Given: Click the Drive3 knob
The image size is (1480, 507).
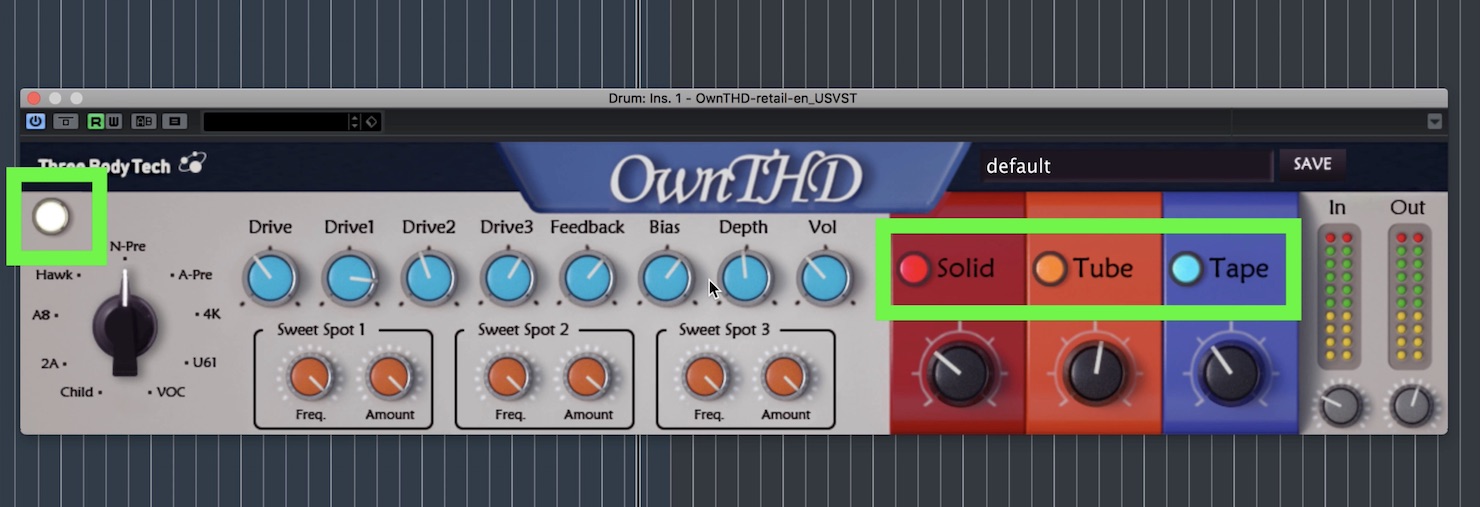Looking at the screenshot, I should click(508, 278).
